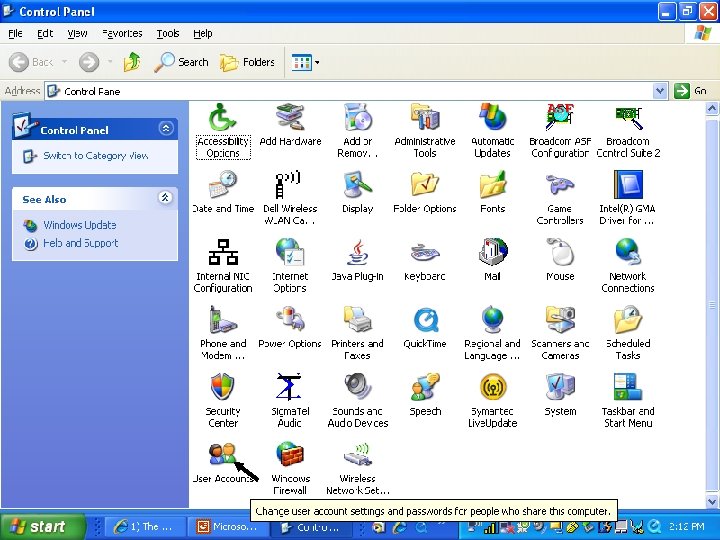This screenshot has width=720, height=540.
Task: Collapse the Control Panel side section
Action: point(166,128)
